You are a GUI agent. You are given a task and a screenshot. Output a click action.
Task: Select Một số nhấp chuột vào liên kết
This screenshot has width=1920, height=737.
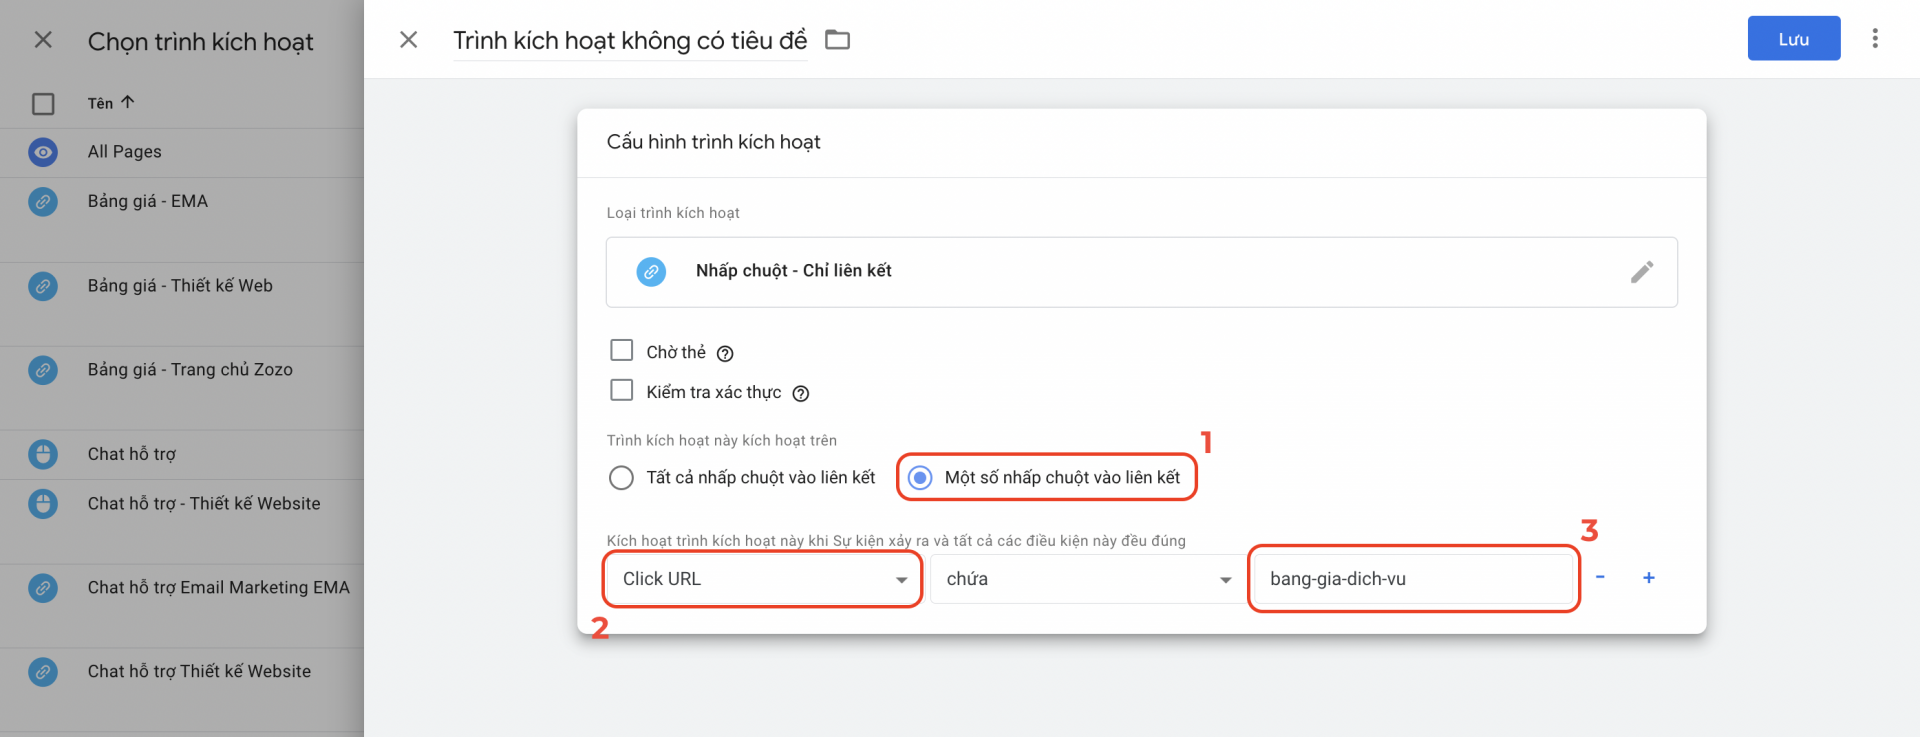tap(920, 478)
